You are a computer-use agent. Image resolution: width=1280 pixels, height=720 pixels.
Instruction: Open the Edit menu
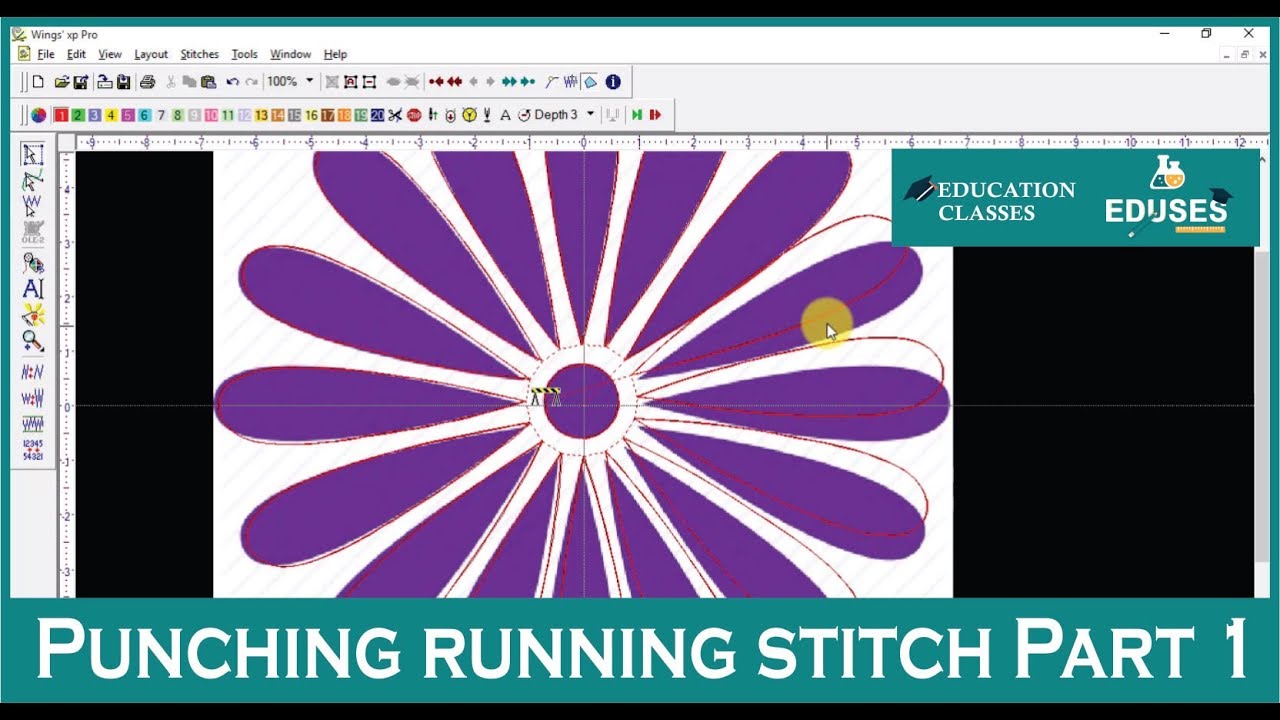click(x=77, y=54)
